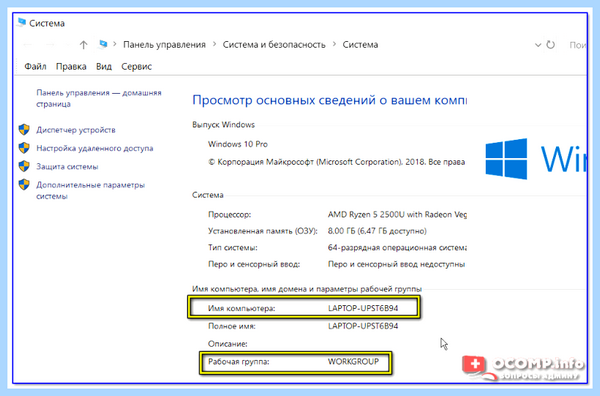Click the Система breadcrumb segment
This screenshot has width=600, height=396.
coord(360,45)
